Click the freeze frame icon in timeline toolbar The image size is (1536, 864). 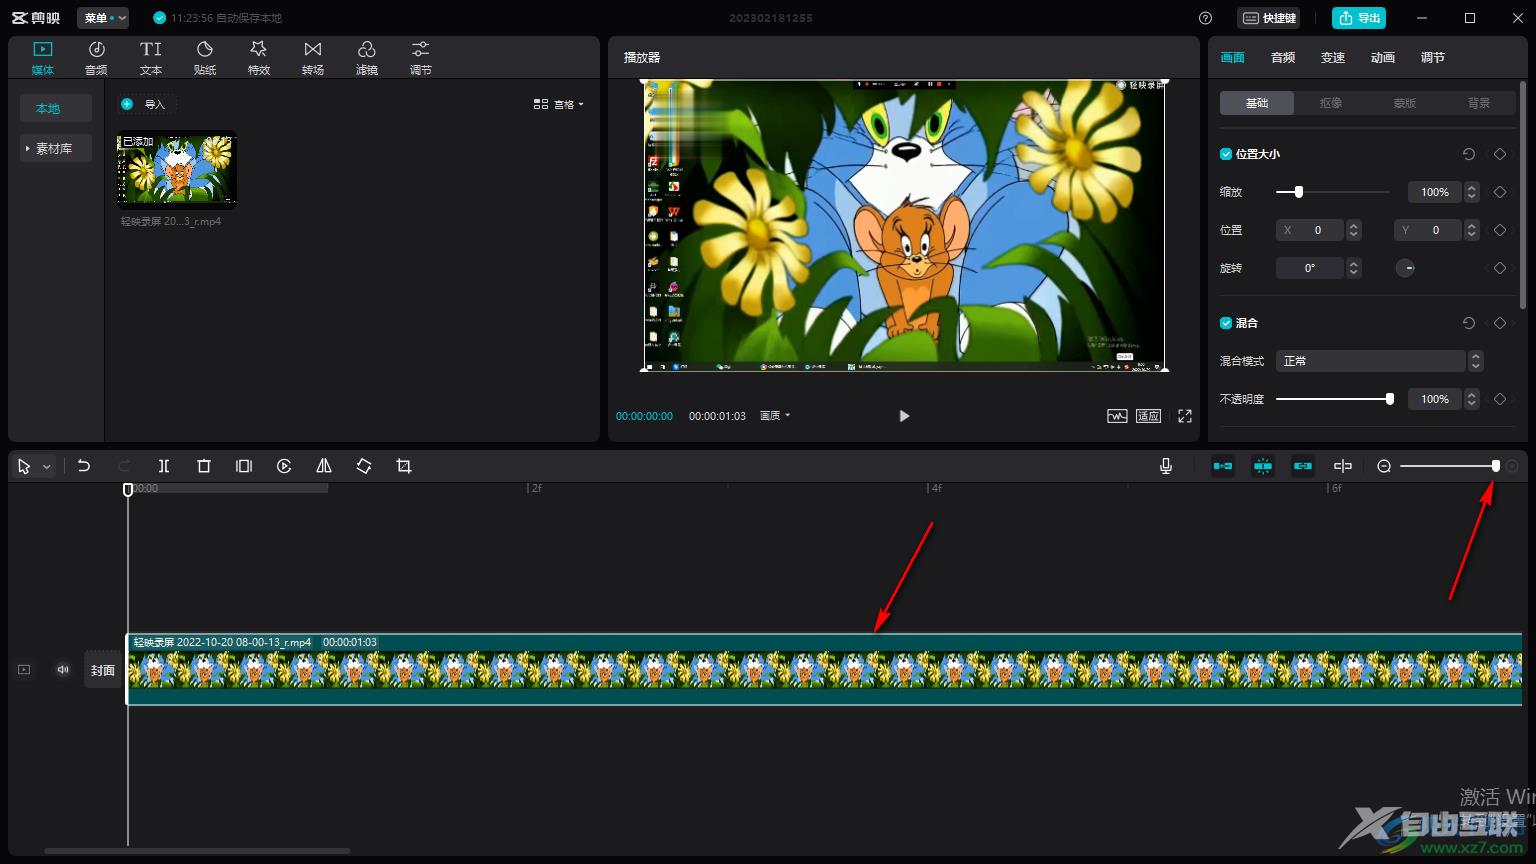pos(244,466)
